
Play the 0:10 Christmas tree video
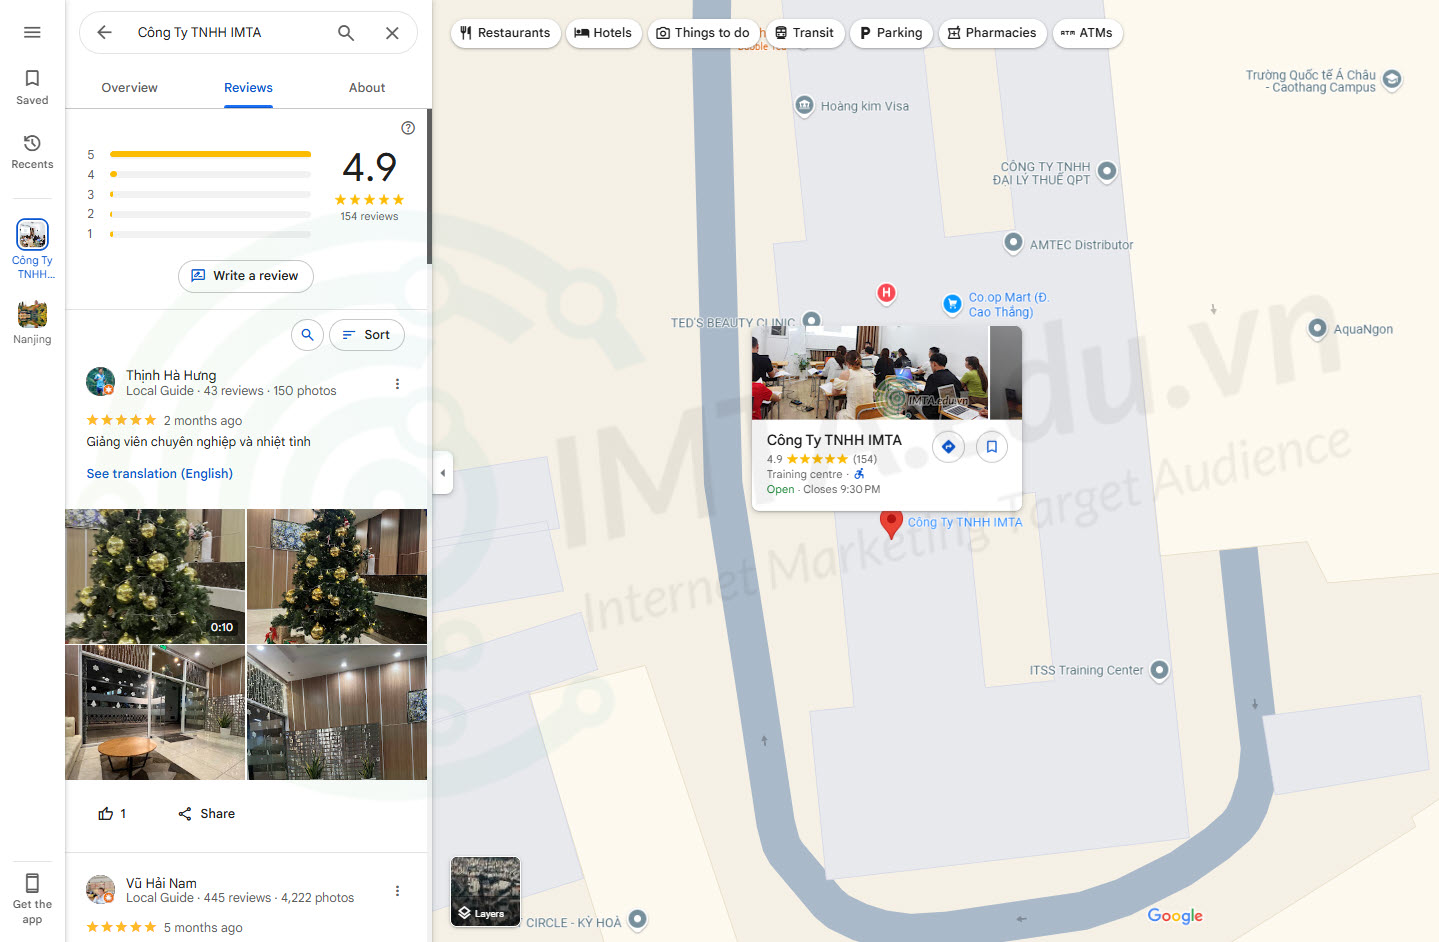pos(155,576)
